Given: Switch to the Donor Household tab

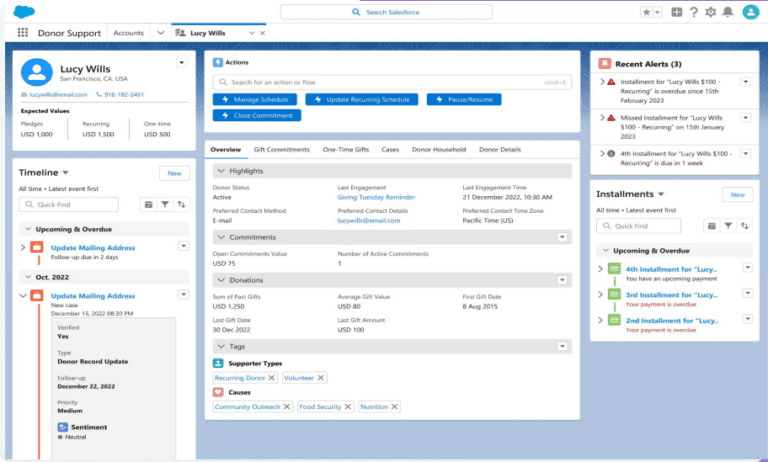Looking at the screenshot, I should pyautogui.click(x=439, y=149).
